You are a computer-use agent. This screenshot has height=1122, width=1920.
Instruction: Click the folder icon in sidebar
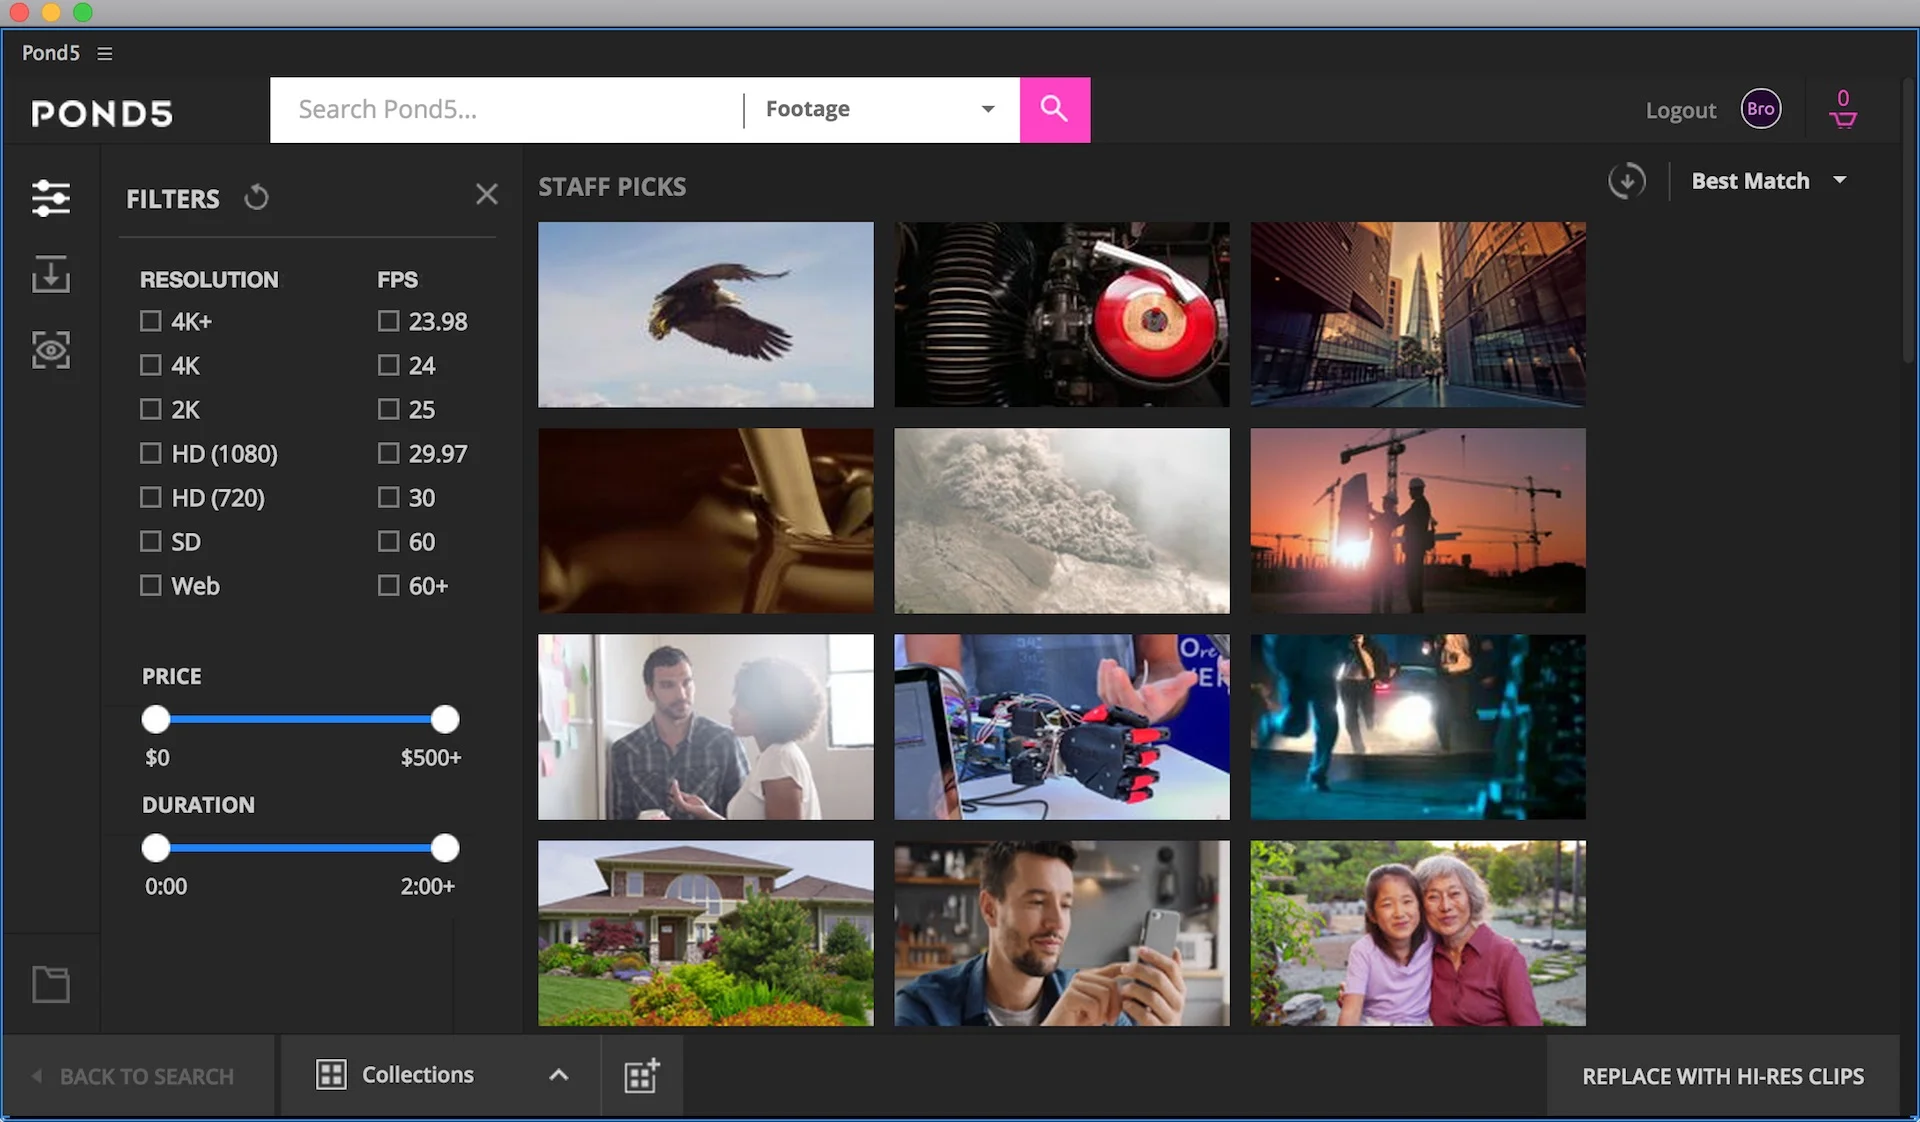click(50, 984)
